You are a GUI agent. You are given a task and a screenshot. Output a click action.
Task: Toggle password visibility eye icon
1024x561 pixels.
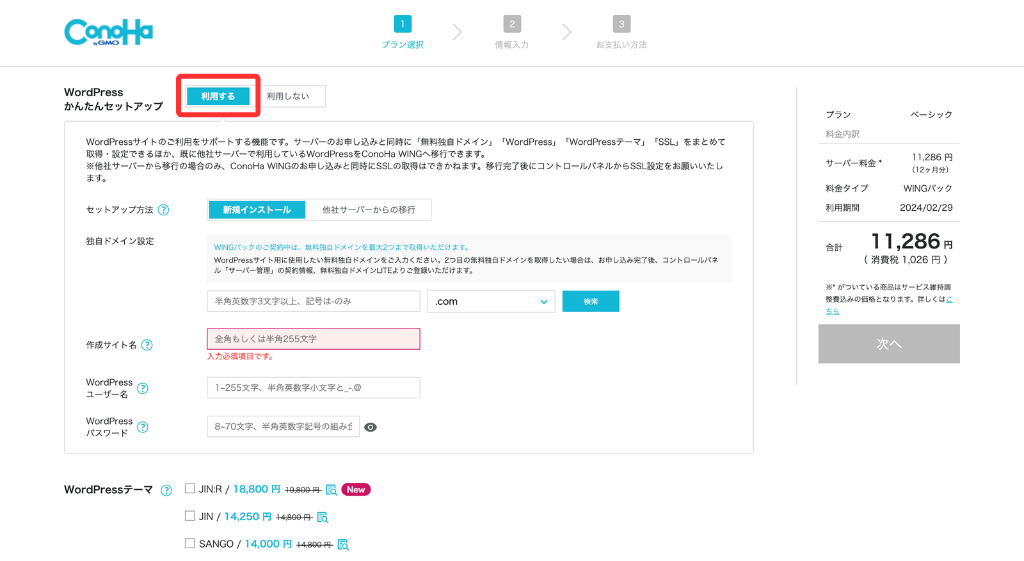coord(370,427)
